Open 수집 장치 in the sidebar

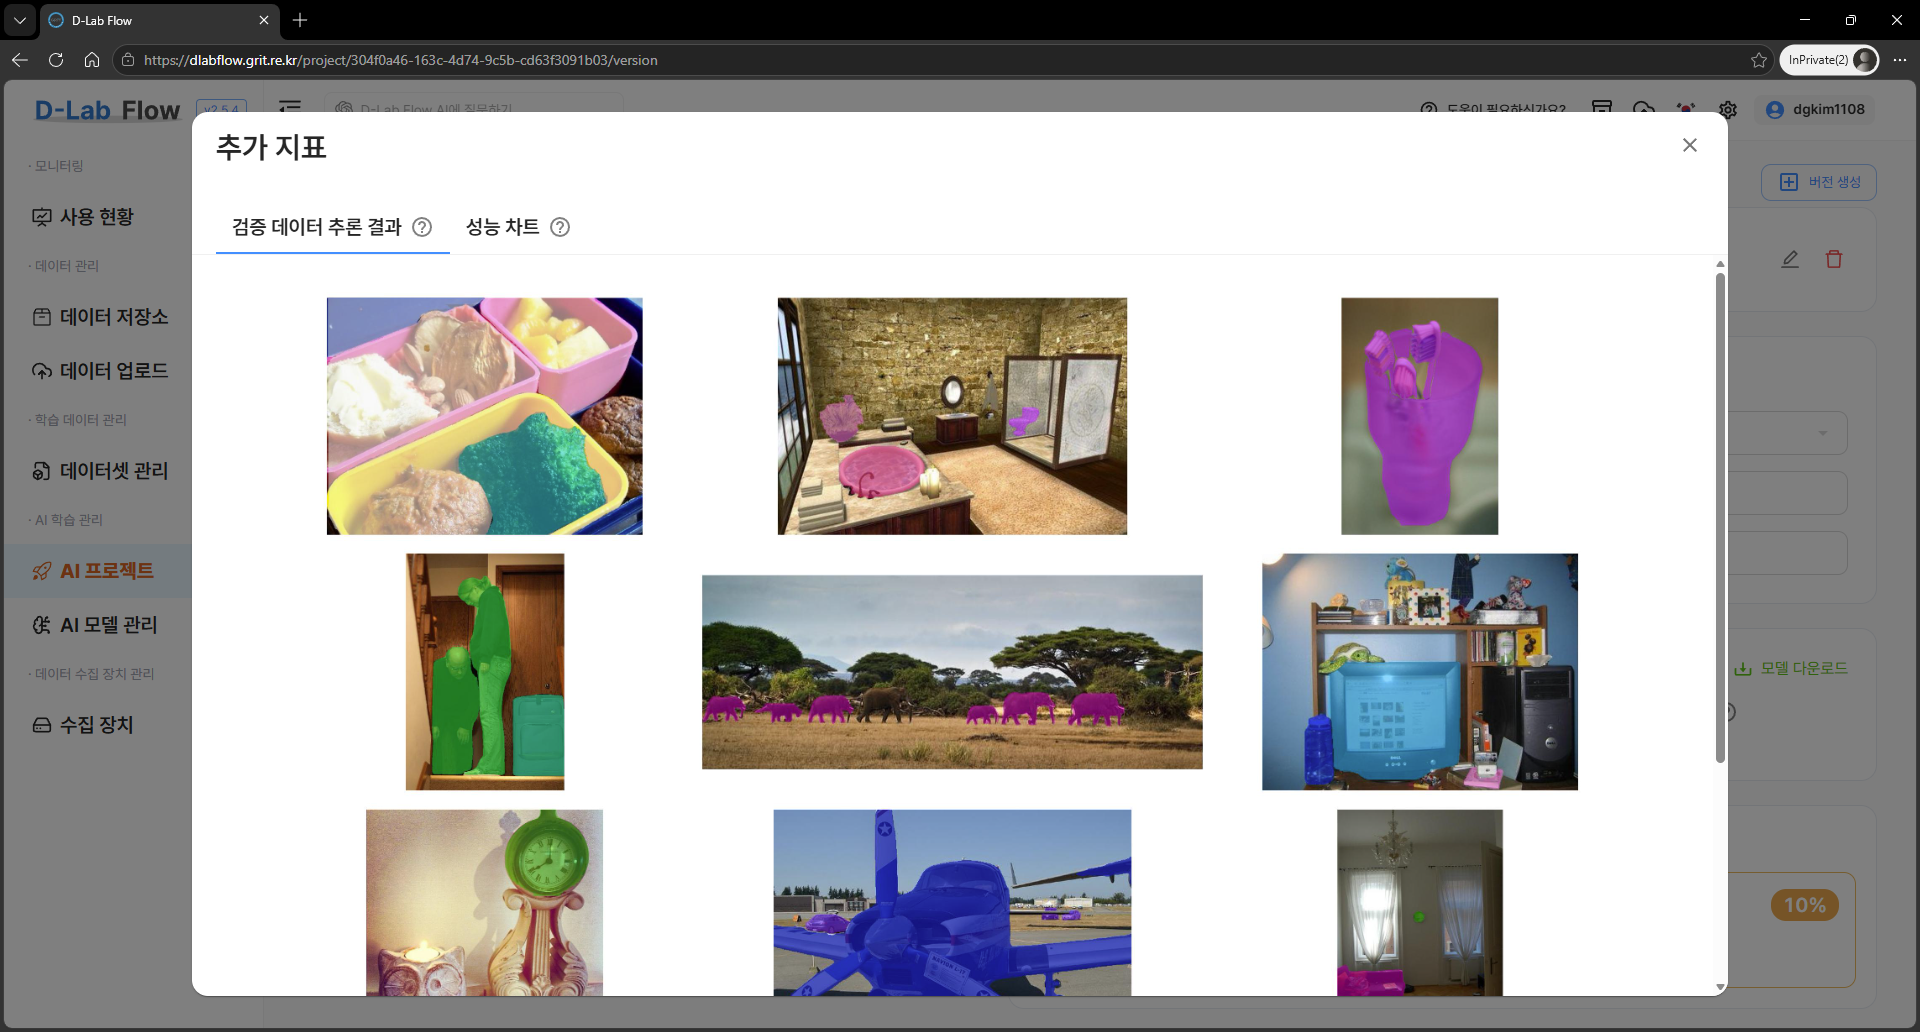point(97,725)
